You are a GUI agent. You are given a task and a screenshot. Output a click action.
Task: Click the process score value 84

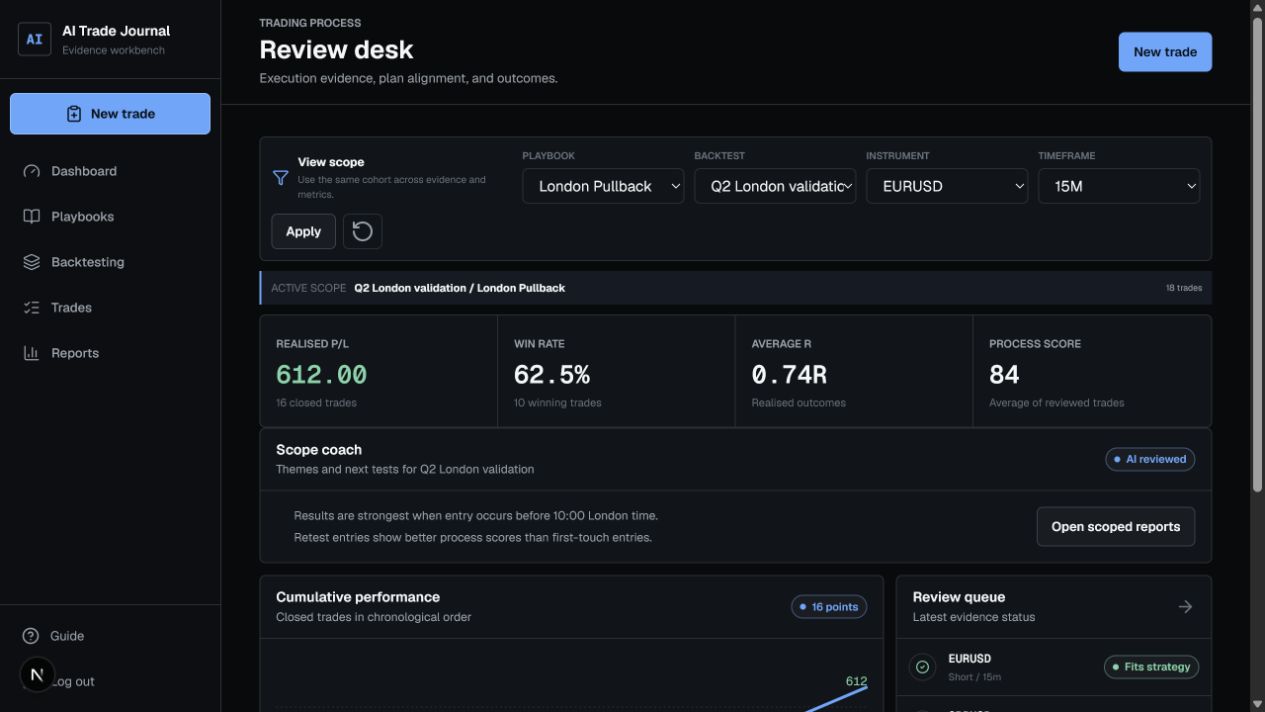tap(1004, 375)
